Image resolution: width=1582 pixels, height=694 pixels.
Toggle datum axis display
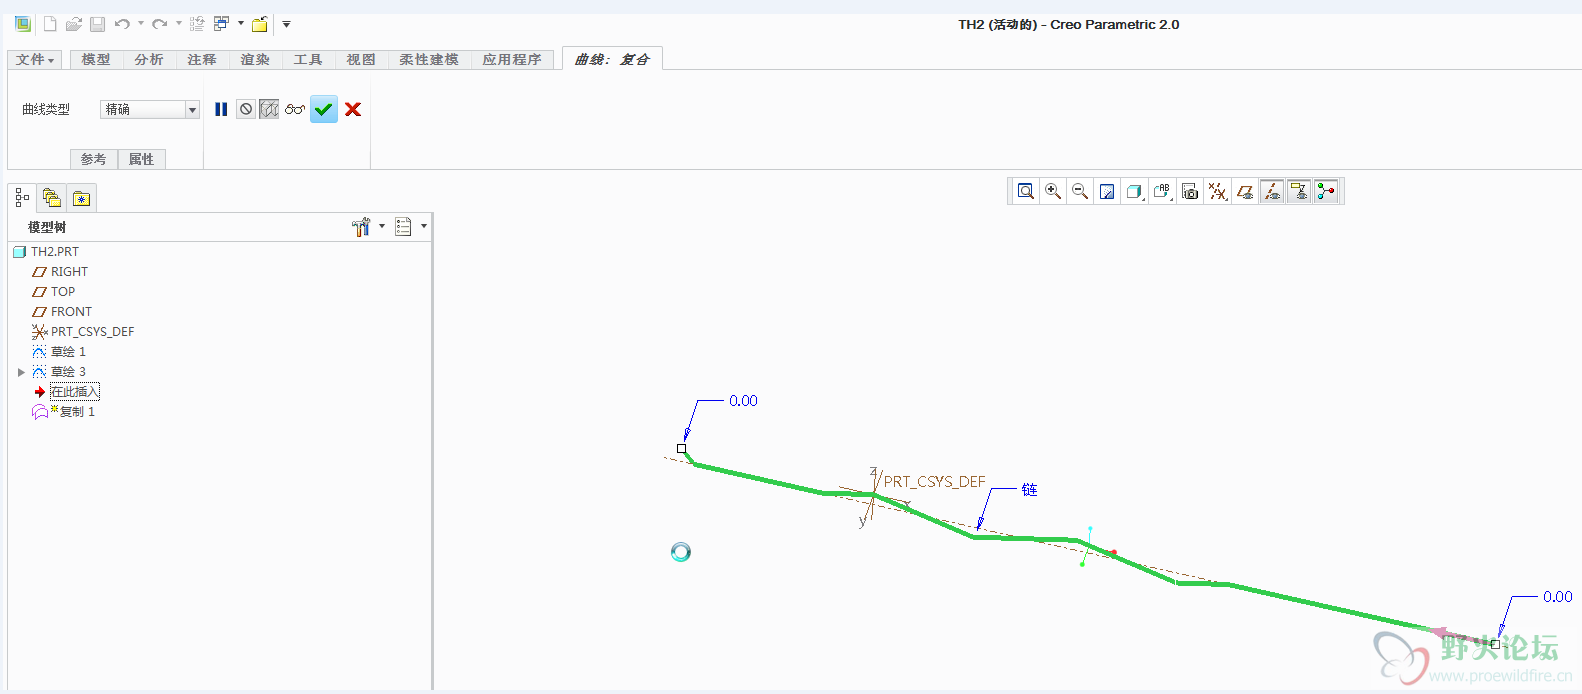point(1272,191)
